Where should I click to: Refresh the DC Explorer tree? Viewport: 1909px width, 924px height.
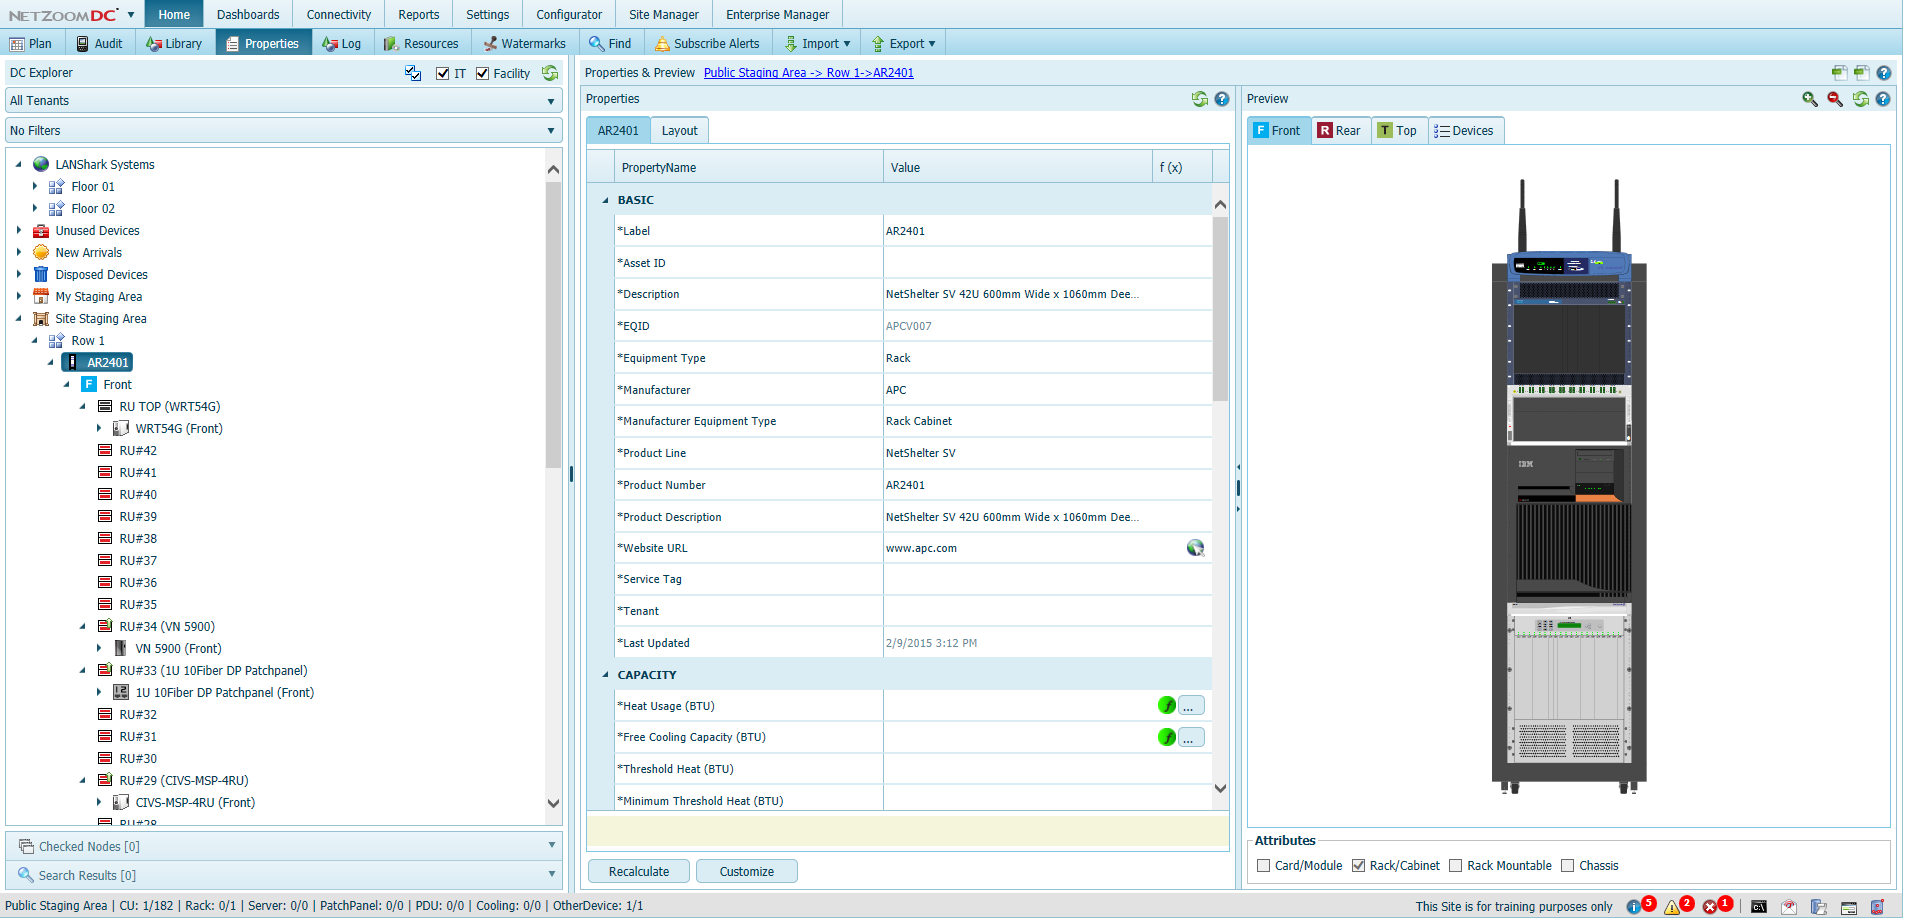[550, 73]
